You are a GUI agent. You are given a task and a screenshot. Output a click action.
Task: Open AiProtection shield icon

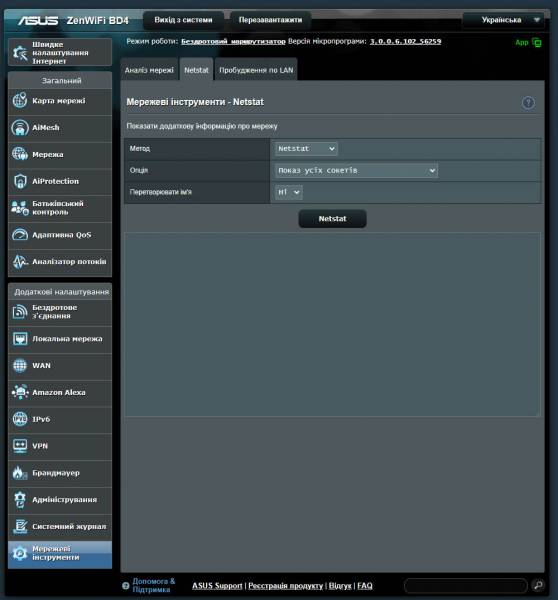pyautogui.click(x=20, y=181)
